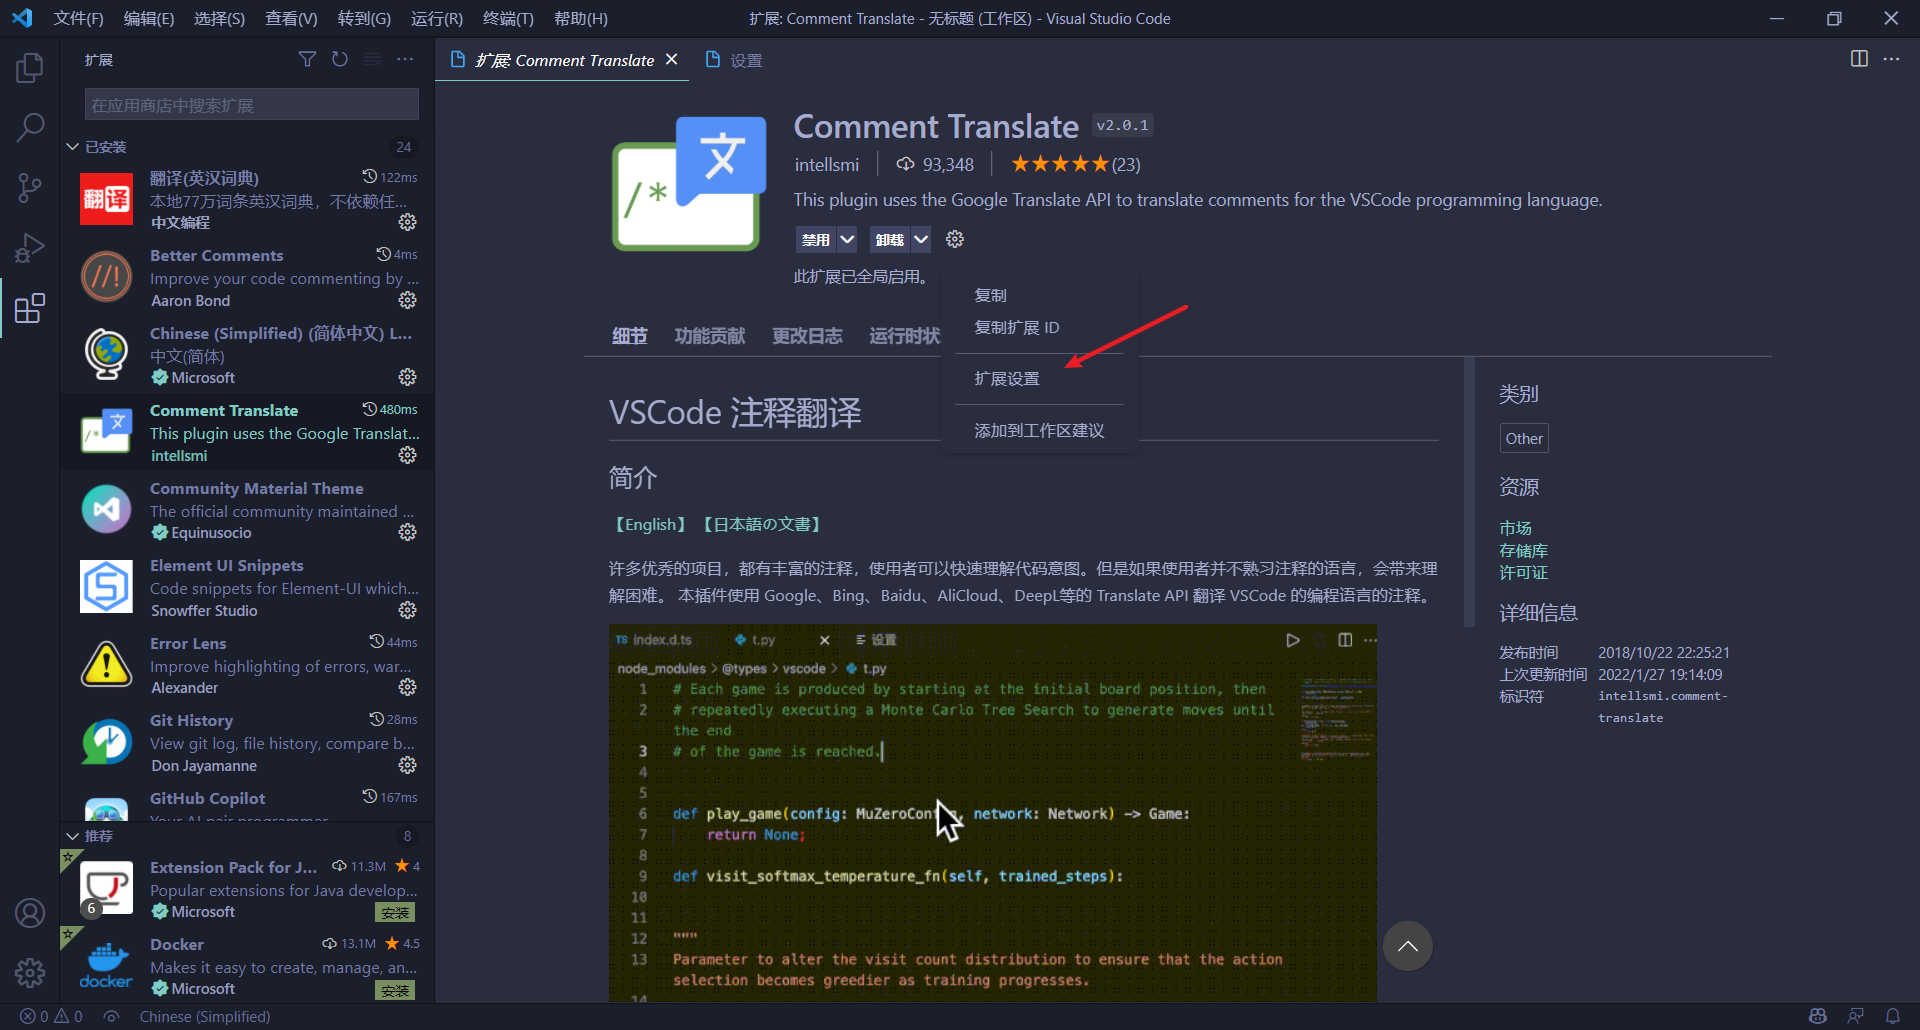
Task: Open extensions panel more actions menu
Action: (x=405, y=59)
